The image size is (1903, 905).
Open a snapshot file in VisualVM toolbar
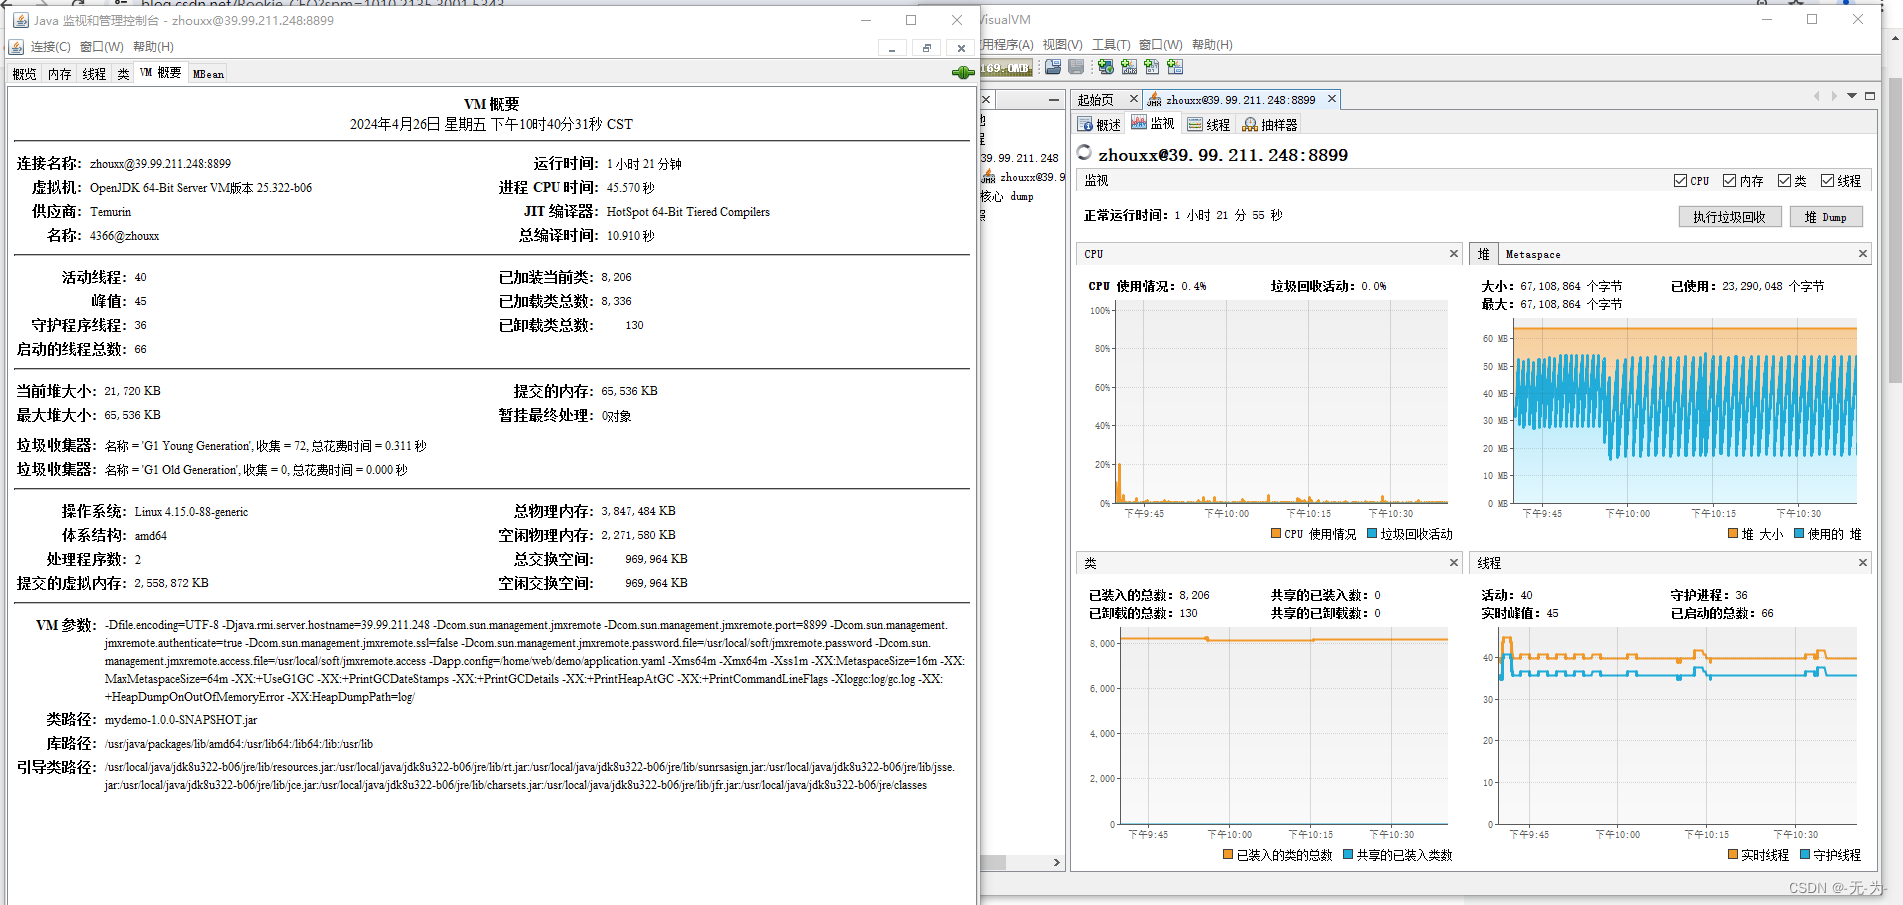(1053, 67)
